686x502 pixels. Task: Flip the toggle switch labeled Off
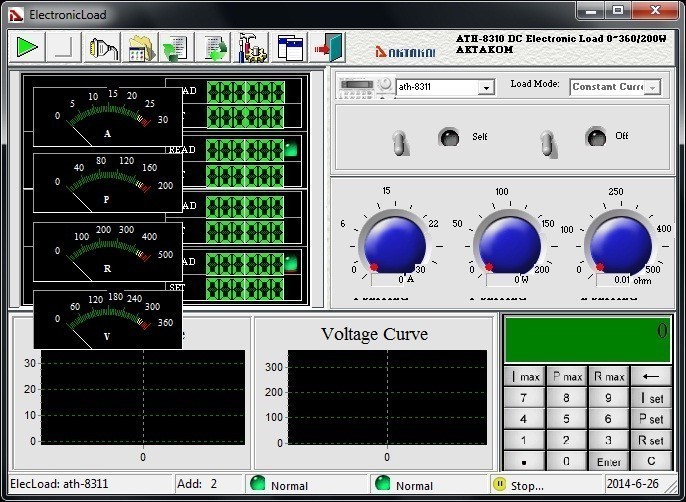(x=547, y=142)
